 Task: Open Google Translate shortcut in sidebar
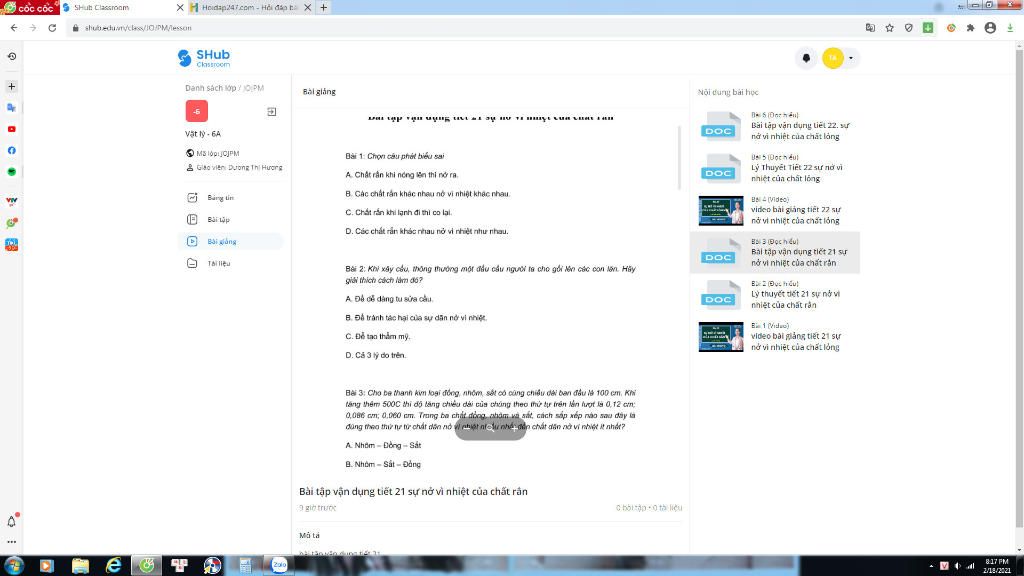pyautogui.click(x=12, y=108)
